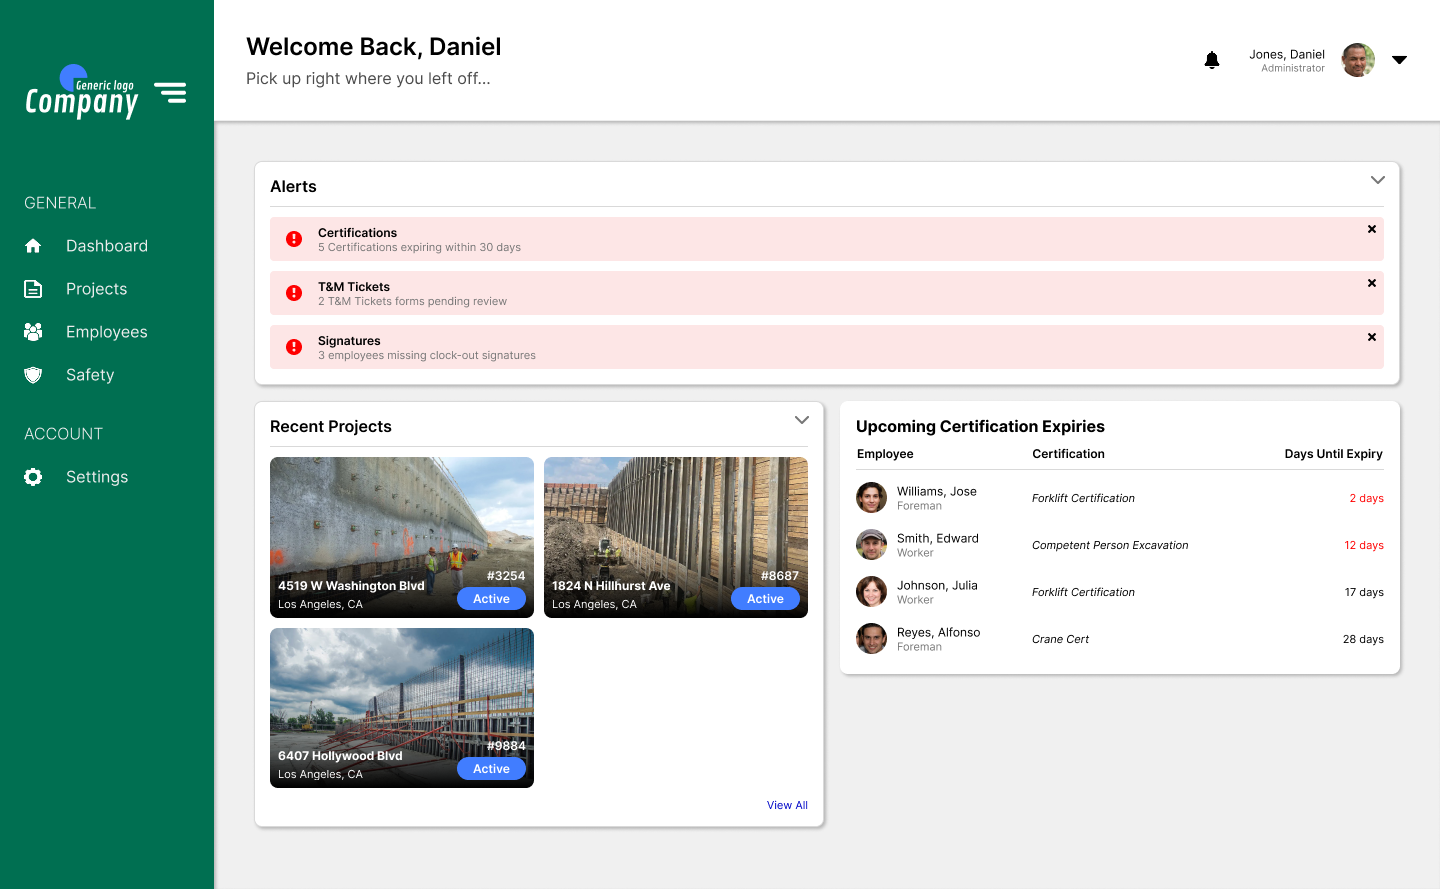Viewport: 1440px width, 889px height.
Task: Select Williams, Jose certification row
Action: 1119,498
